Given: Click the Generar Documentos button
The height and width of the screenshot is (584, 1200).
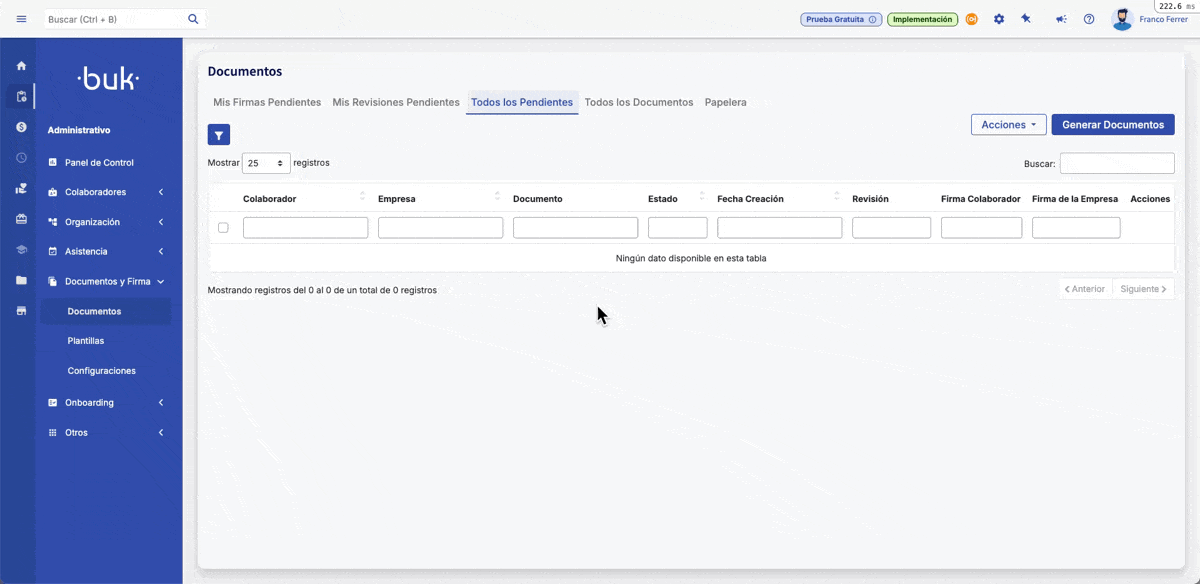Looking at the screenshot, I should click(x=1112, y=125).
